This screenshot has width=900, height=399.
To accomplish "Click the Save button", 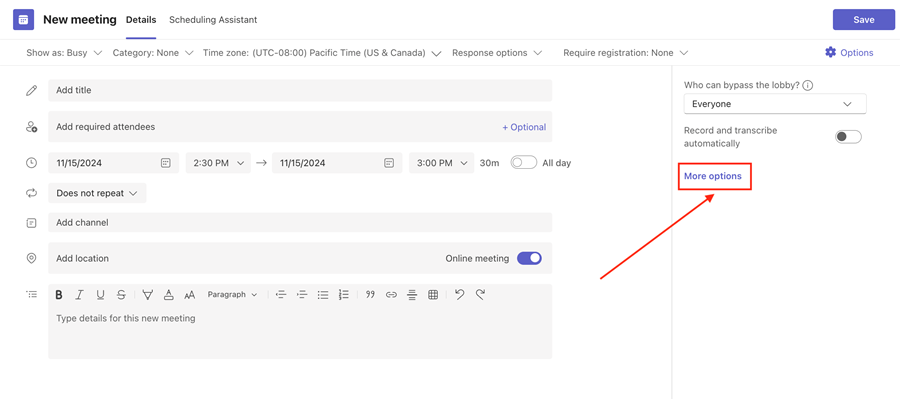I will [863, 20].
